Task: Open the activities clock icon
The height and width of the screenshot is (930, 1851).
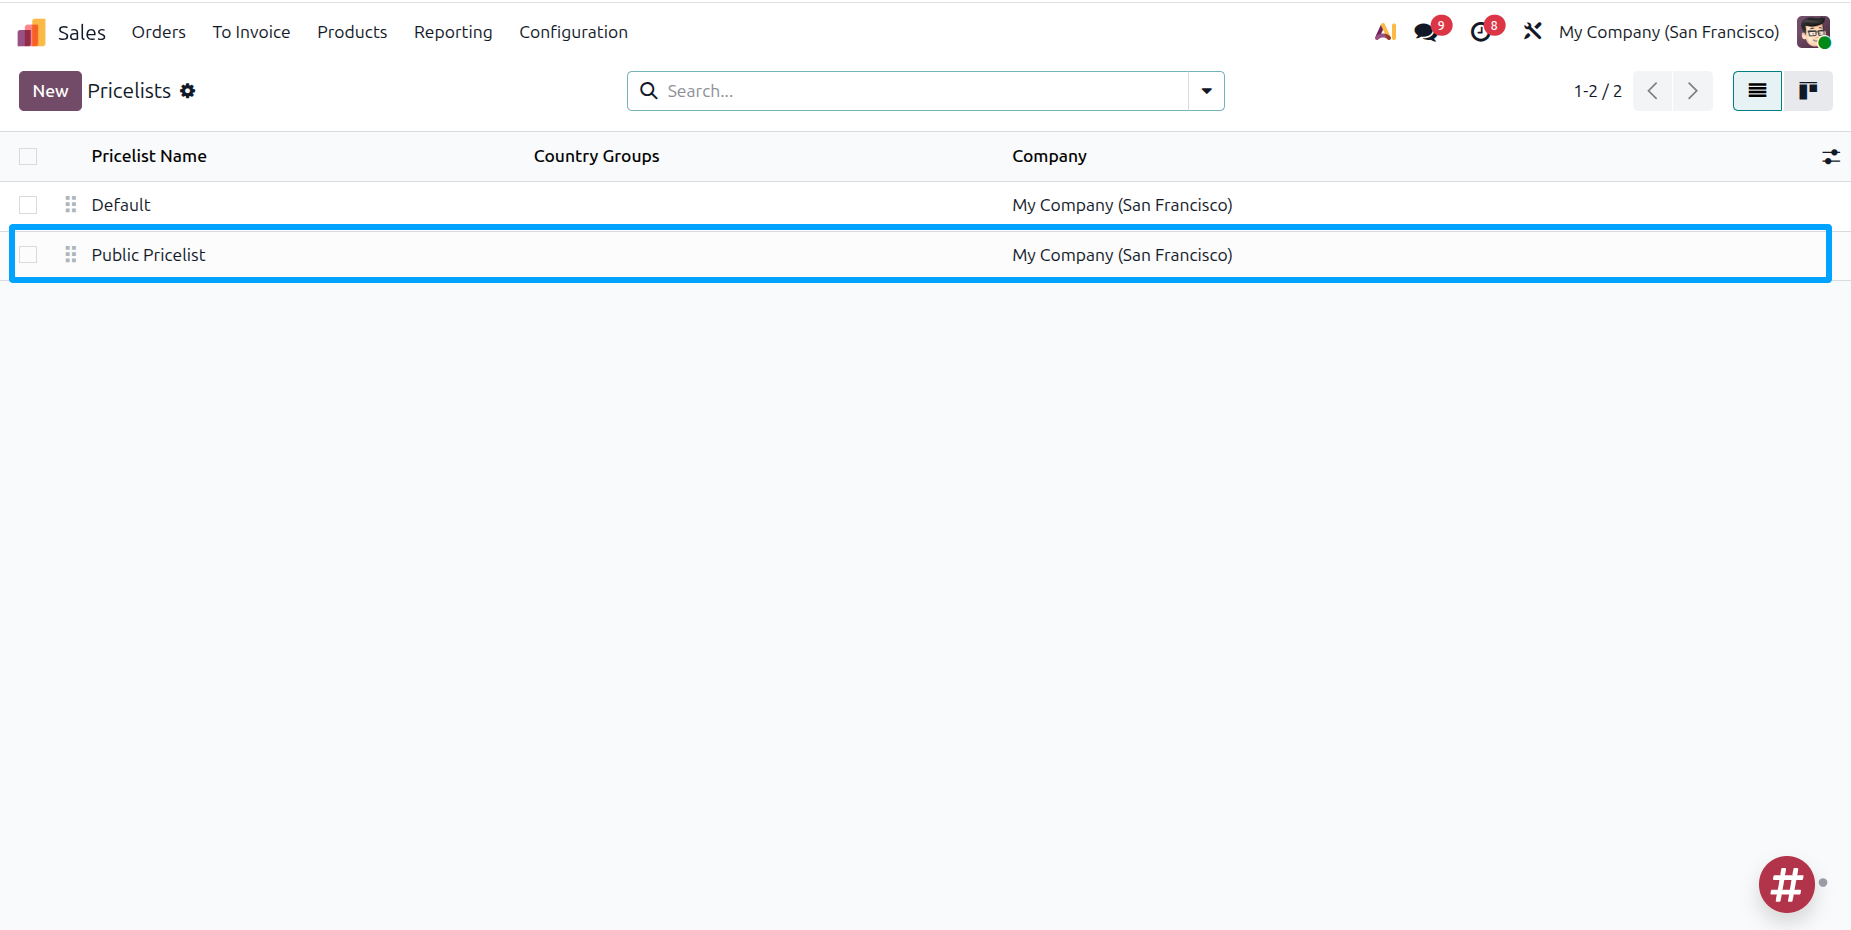Action: tap(1481, 31)
